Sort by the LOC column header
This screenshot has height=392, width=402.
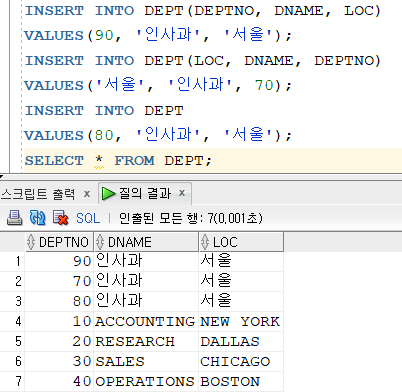(241, 242)
